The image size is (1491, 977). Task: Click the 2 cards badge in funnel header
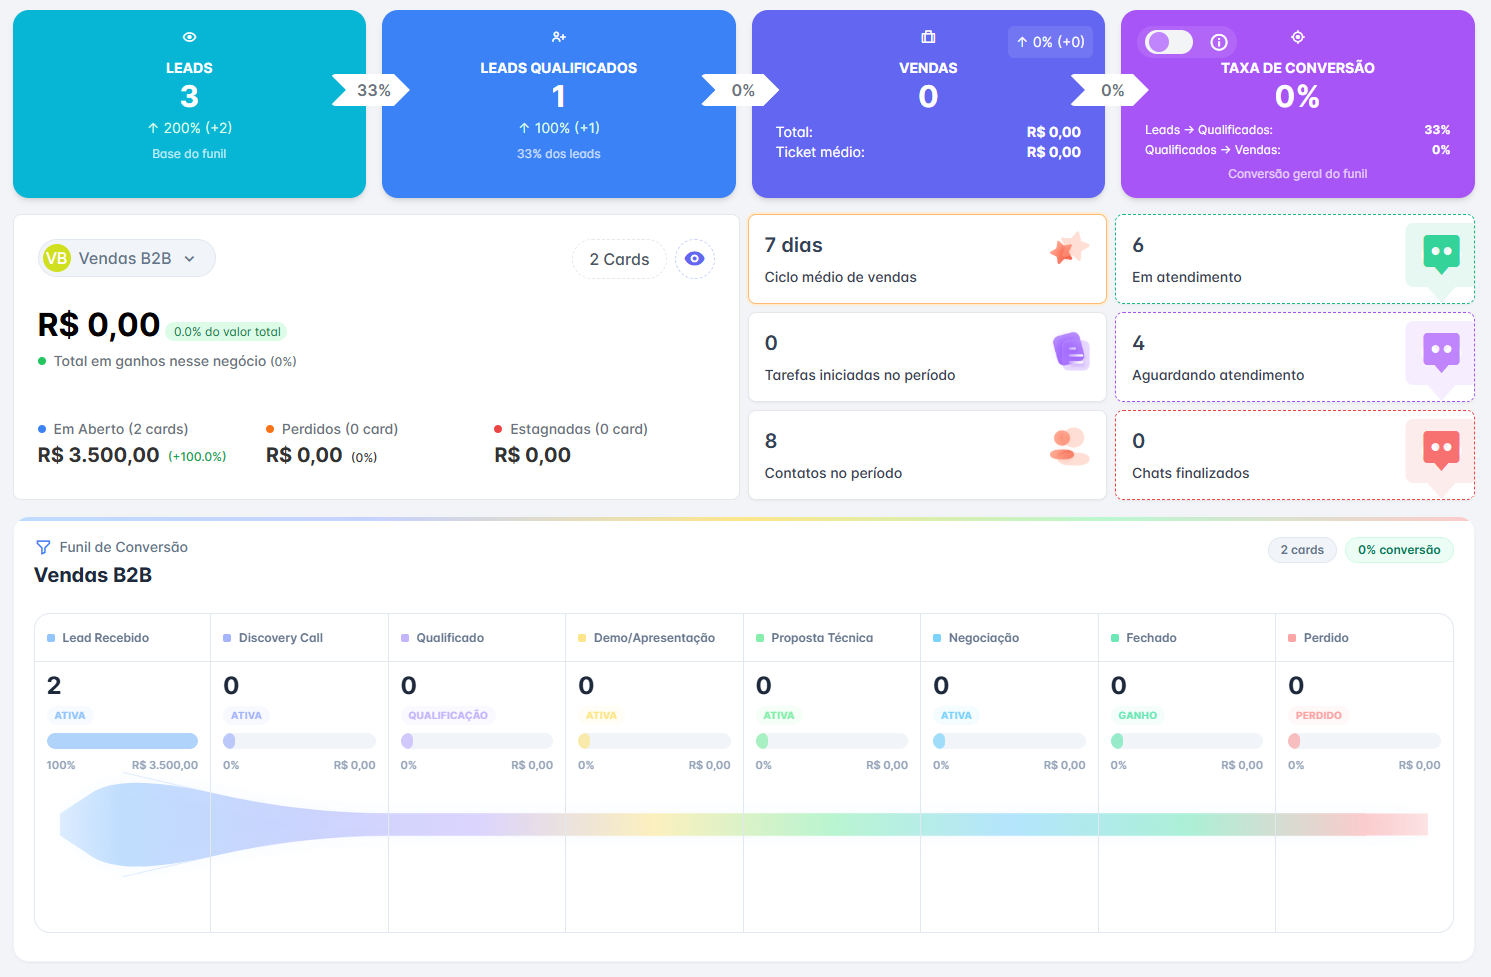pyautogui.click(x=1302, y=550)
